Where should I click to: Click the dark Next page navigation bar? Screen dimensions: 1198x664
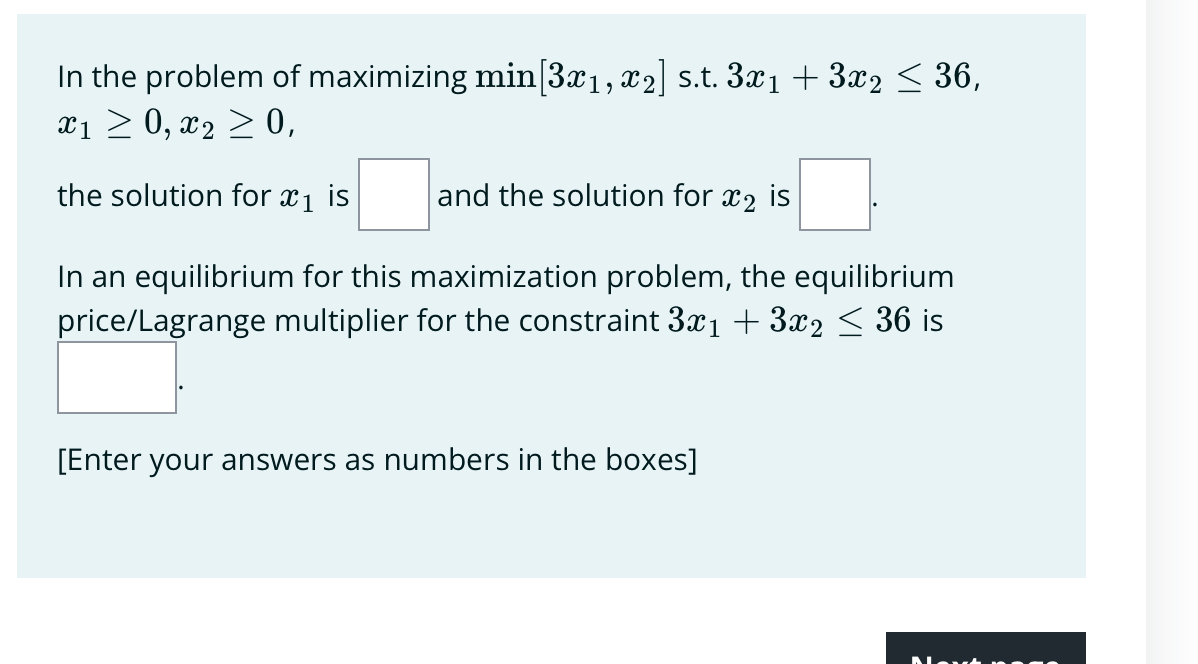(985, 648)
